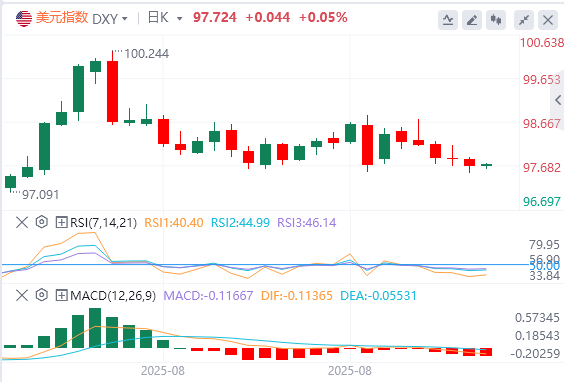Click the 100.244 high price label
This screenshot has height=382, width=564.
click(146, 54)
